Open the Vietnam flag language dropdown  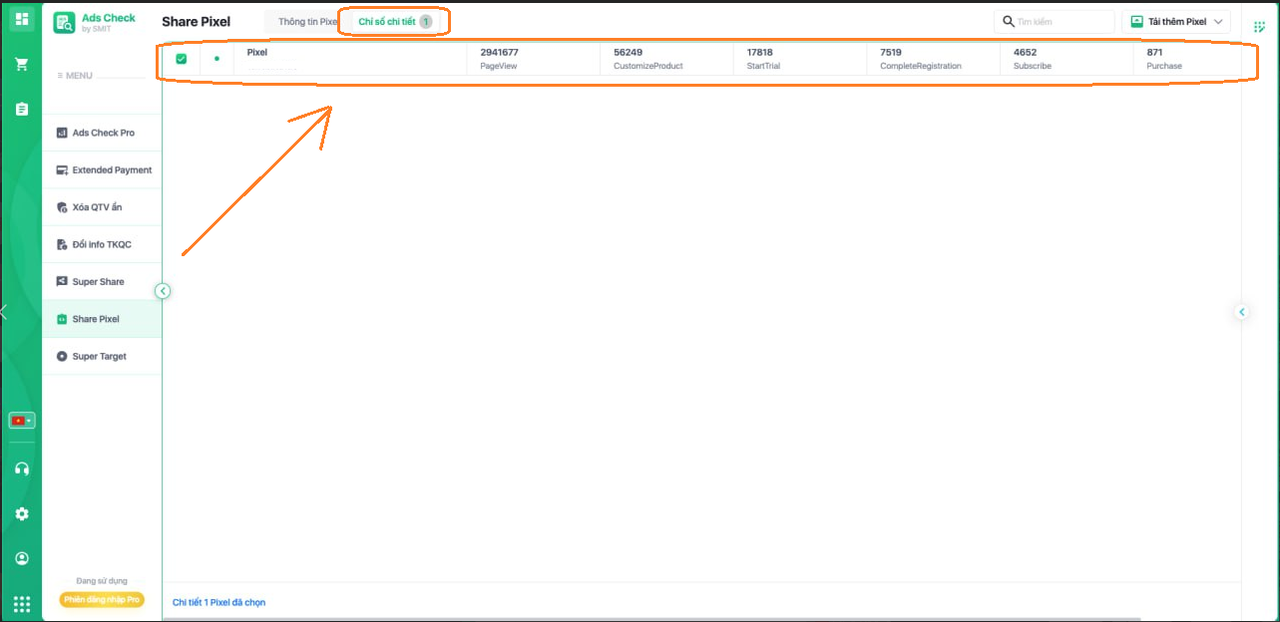click(x=22, y=421)
